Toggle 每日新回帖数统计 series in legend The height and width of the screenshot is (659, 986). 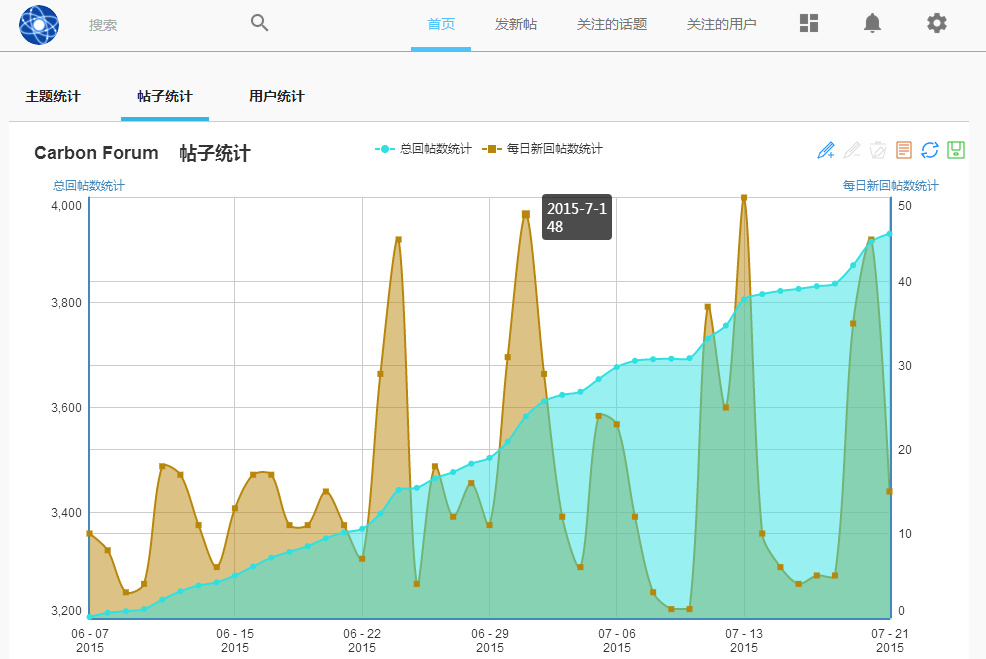click(x=542, y=149)
